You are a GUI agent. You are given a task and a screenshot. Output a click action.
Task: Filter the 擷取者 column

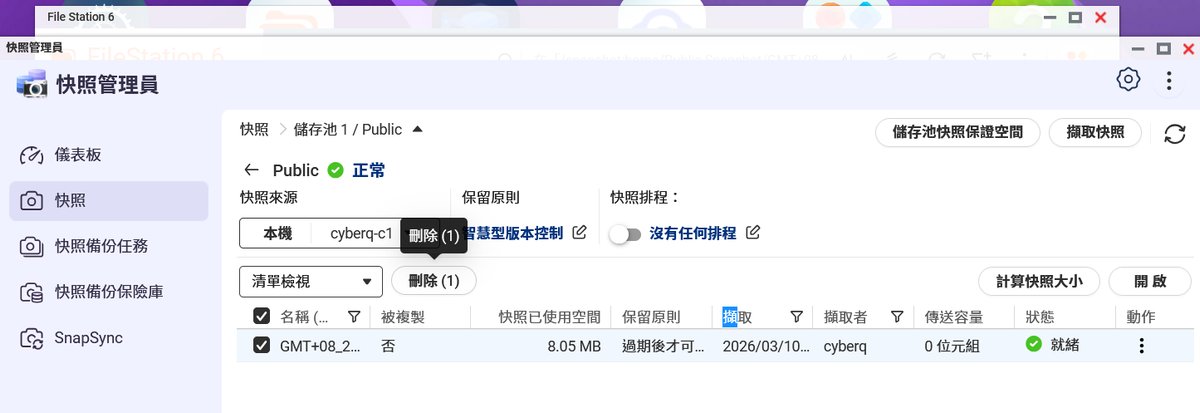897,317
